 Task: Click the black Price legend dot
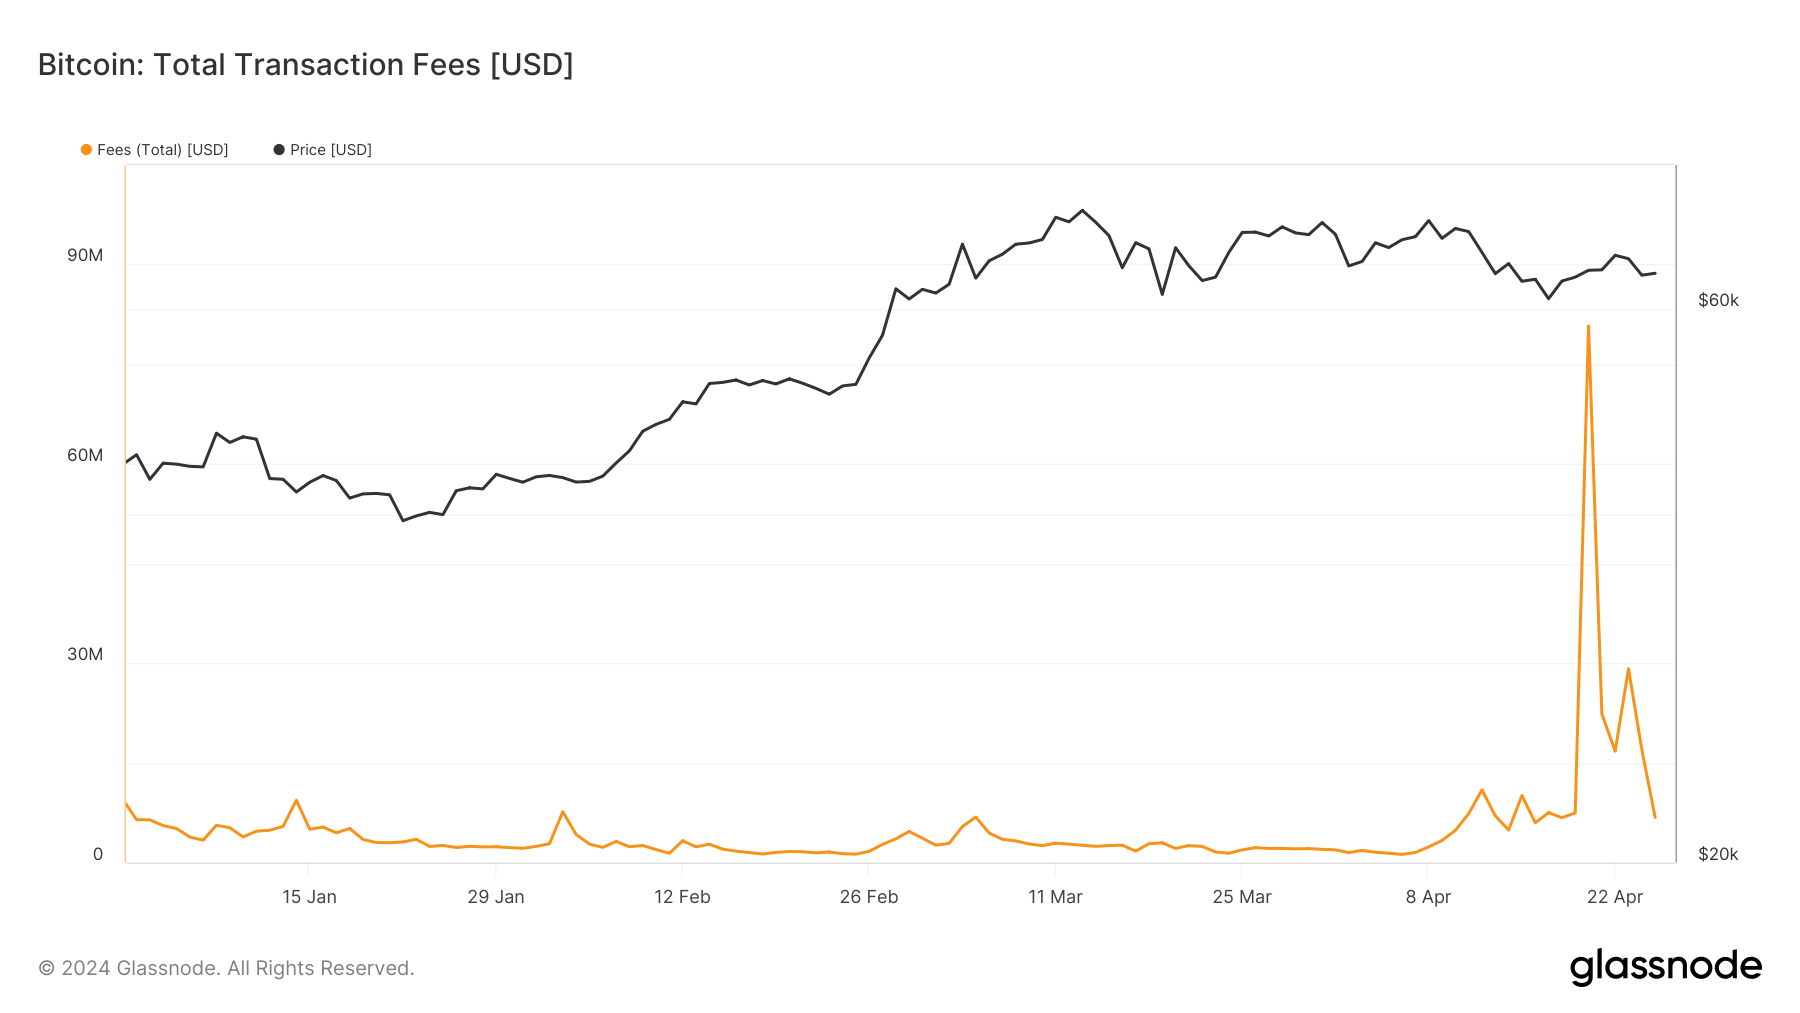(x=279, y=150)
